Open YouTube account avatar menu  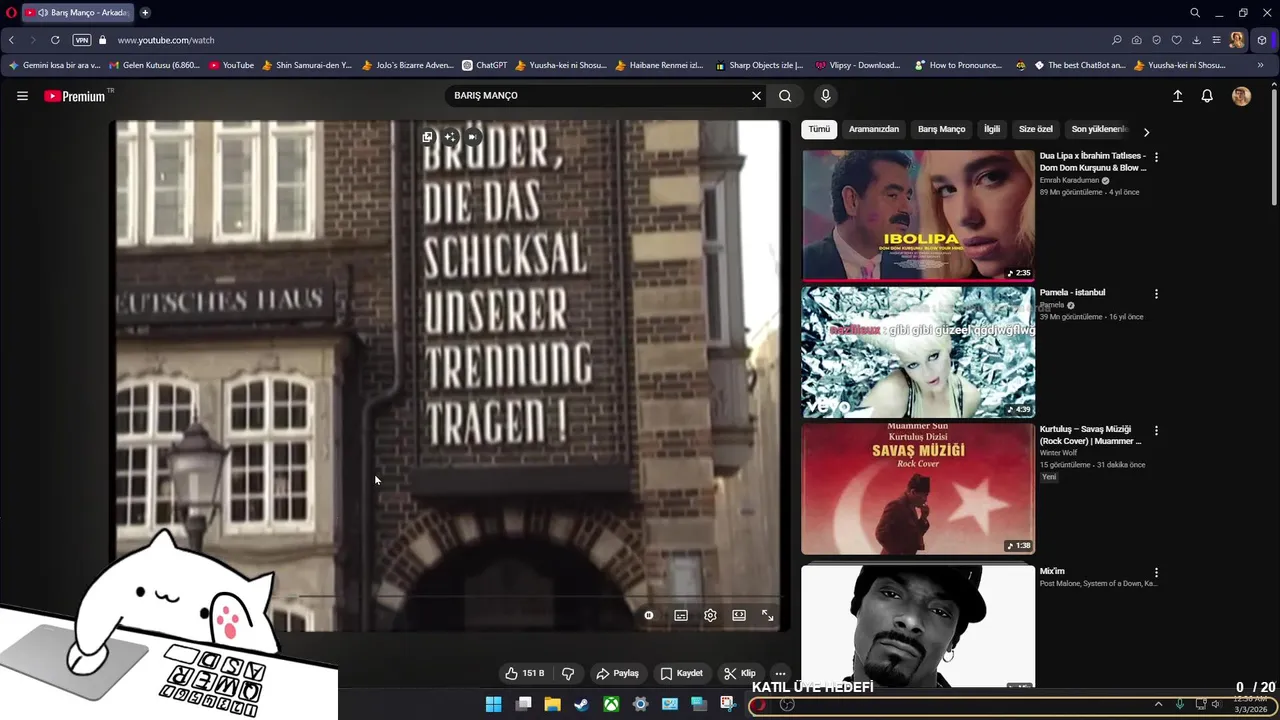[x=1241, y=96]
